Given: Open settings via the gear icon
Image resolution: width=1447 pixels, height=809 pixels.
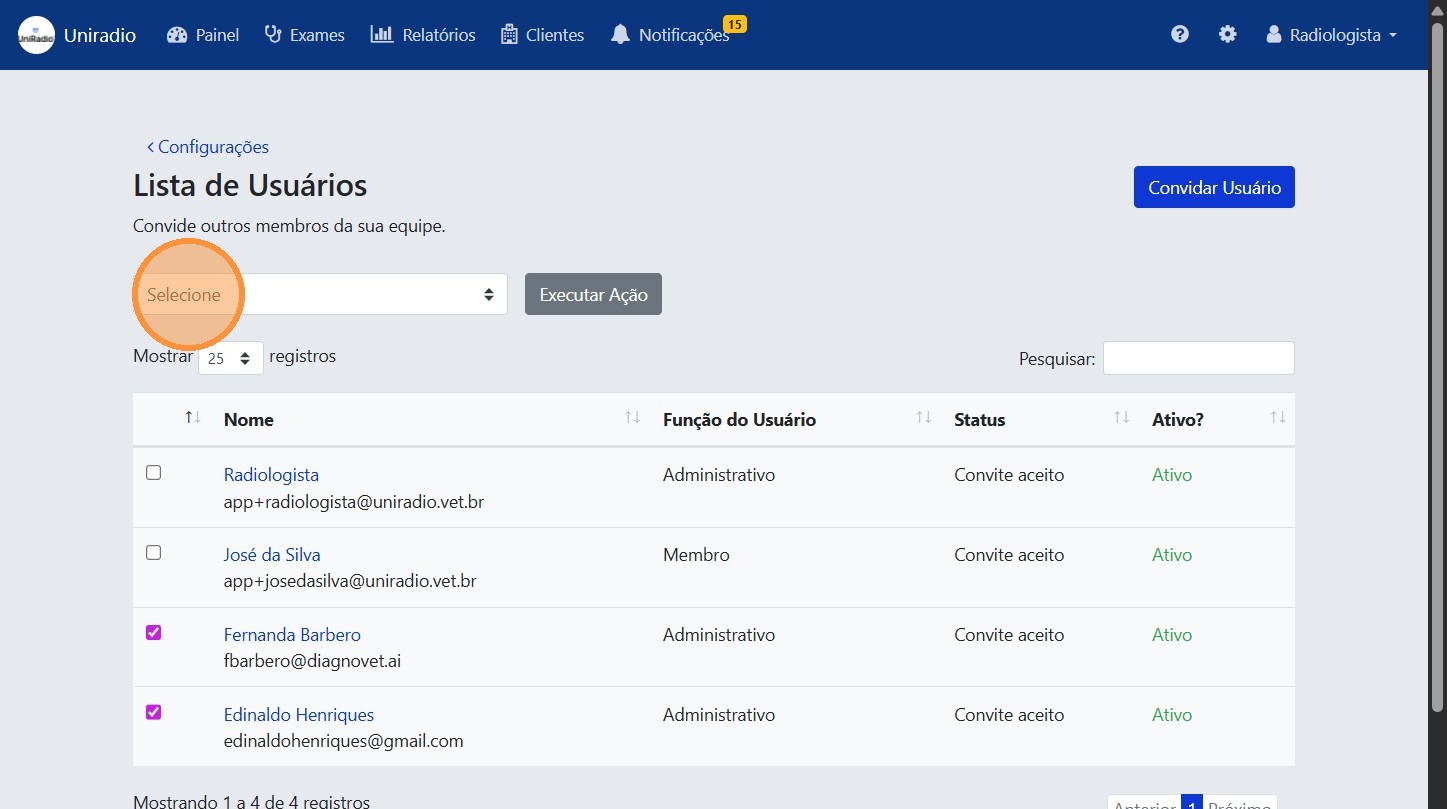Looking at the screenshot, I should (x=1228, y=34).
